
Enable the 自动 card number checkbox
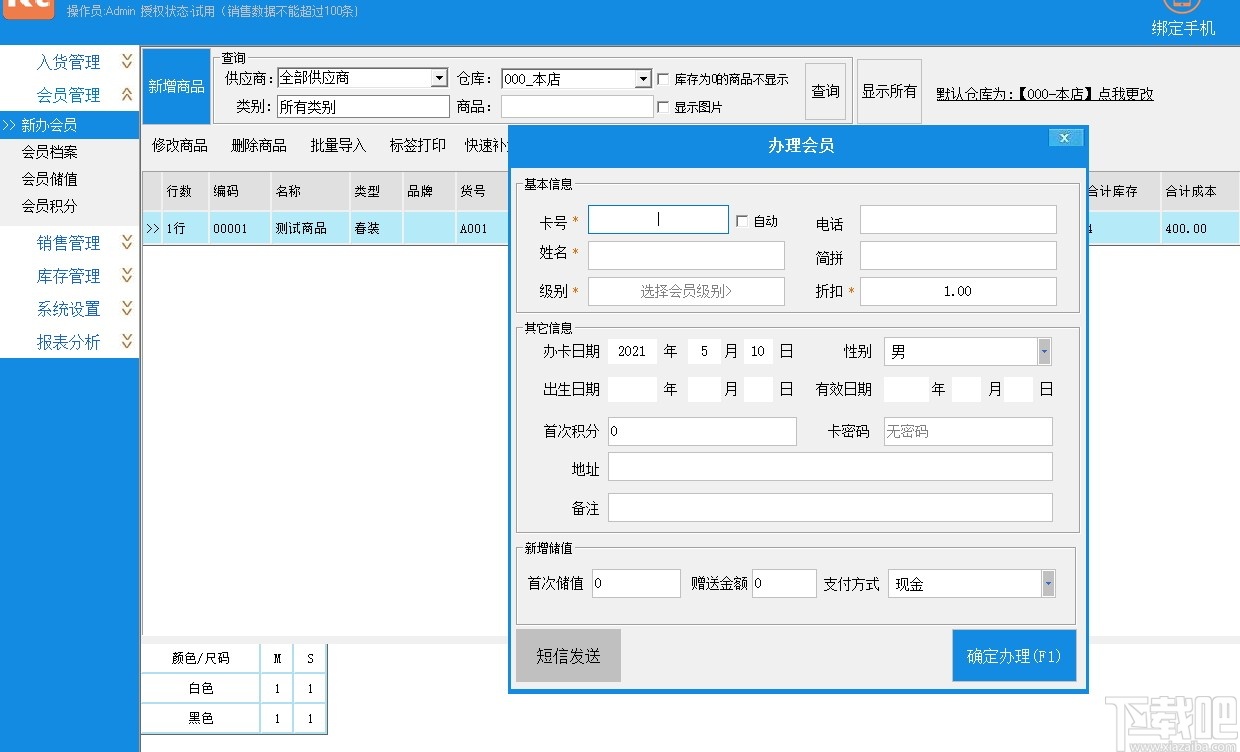click(x=742, y=220)
